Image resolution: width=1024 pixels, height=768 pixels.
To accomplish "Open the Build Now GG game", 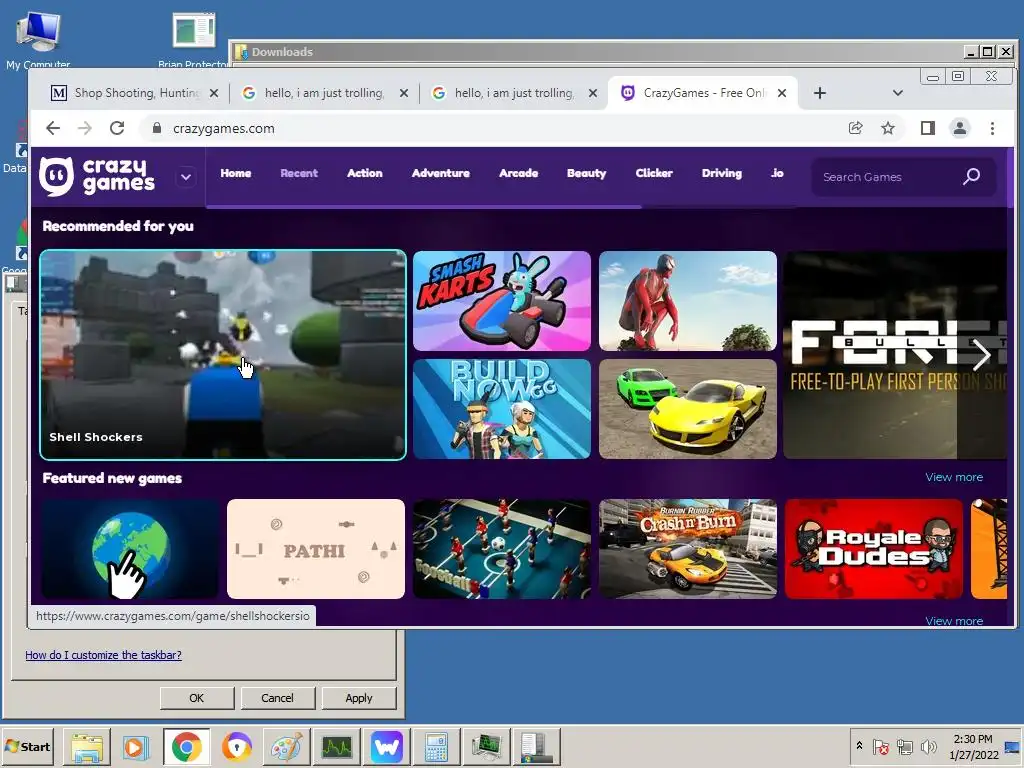I will 502,409.
